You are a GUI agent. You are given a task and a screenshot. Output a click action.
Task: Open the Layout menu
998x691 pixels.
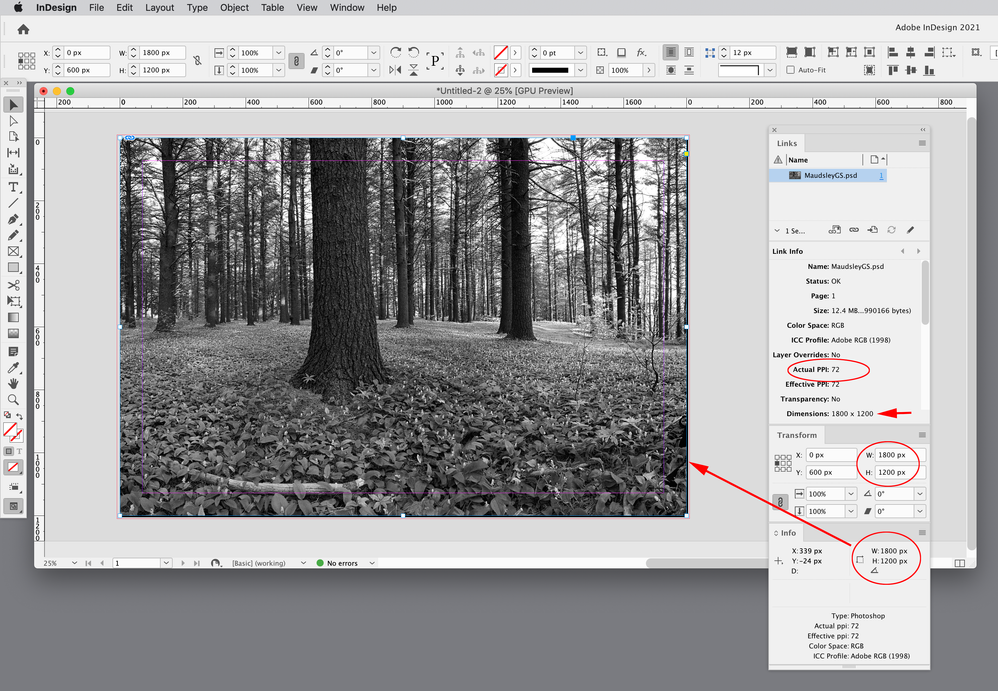[x=159, y=7]
